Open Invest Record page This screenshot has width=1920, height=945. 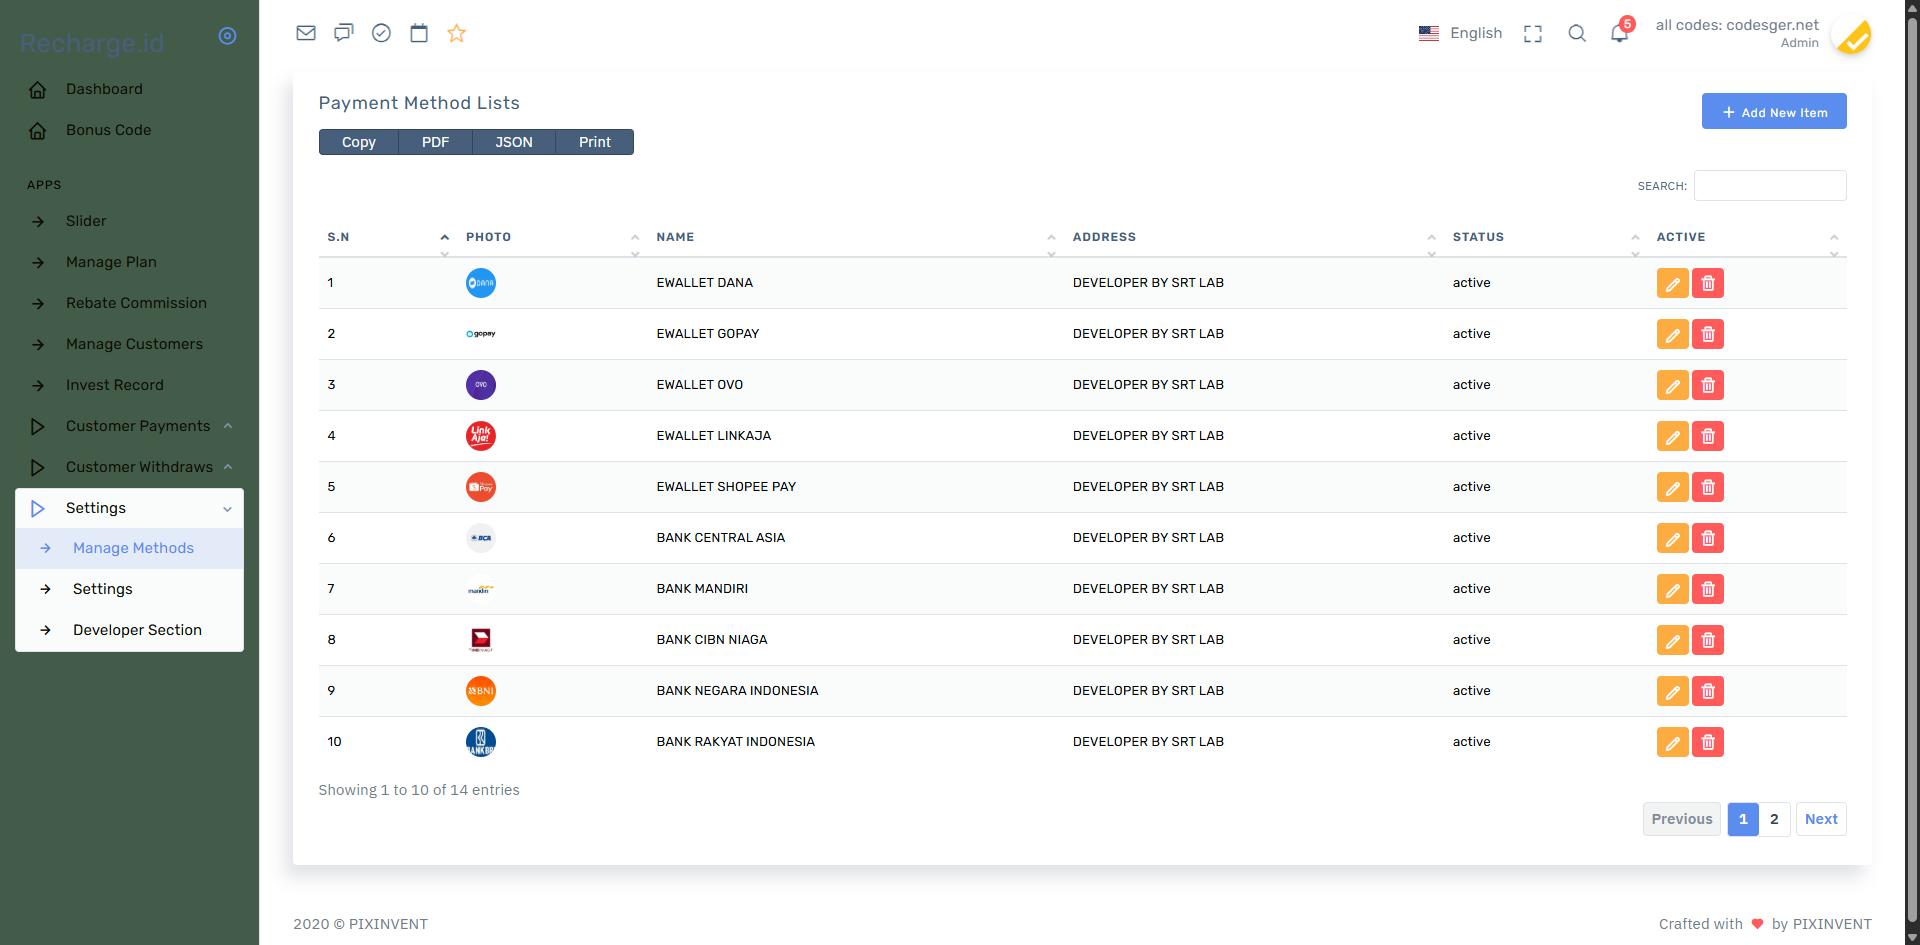pos(130,385)
